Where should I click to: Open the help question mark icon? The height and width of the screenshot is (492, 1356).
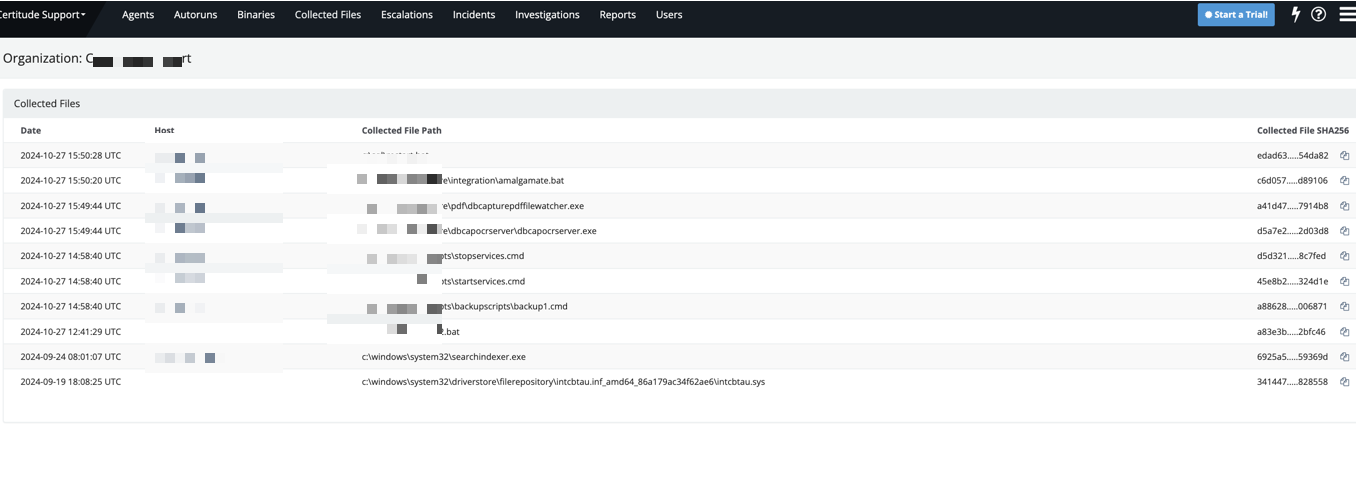pos(1318,15)
